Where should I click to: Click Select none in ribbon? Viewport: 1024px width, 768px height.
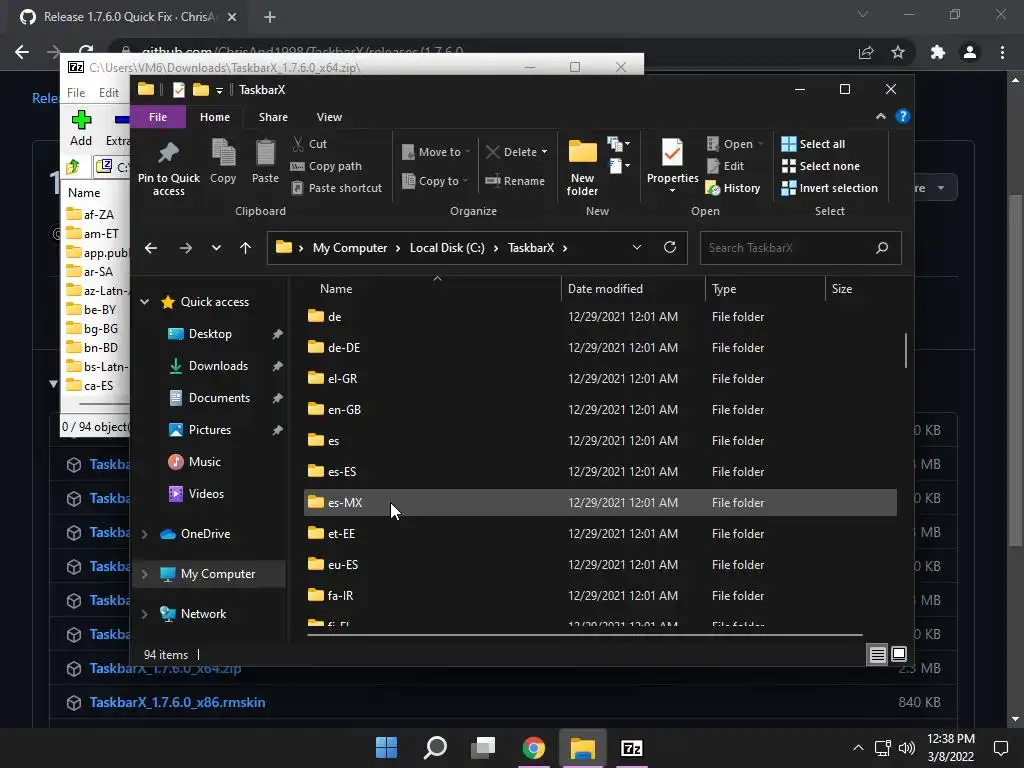point(820,166)
